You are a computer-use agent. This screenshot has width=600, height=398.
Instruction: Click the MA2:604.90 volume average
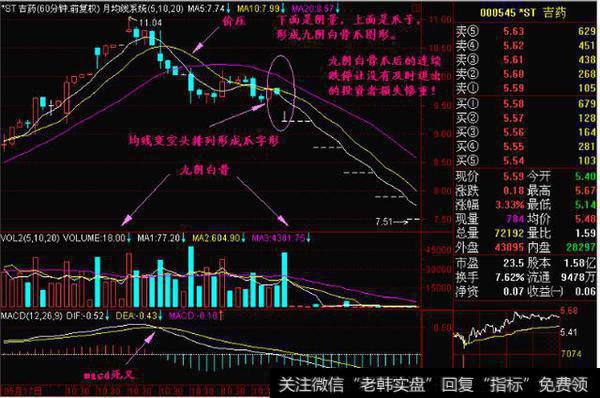tap(216, 238)
